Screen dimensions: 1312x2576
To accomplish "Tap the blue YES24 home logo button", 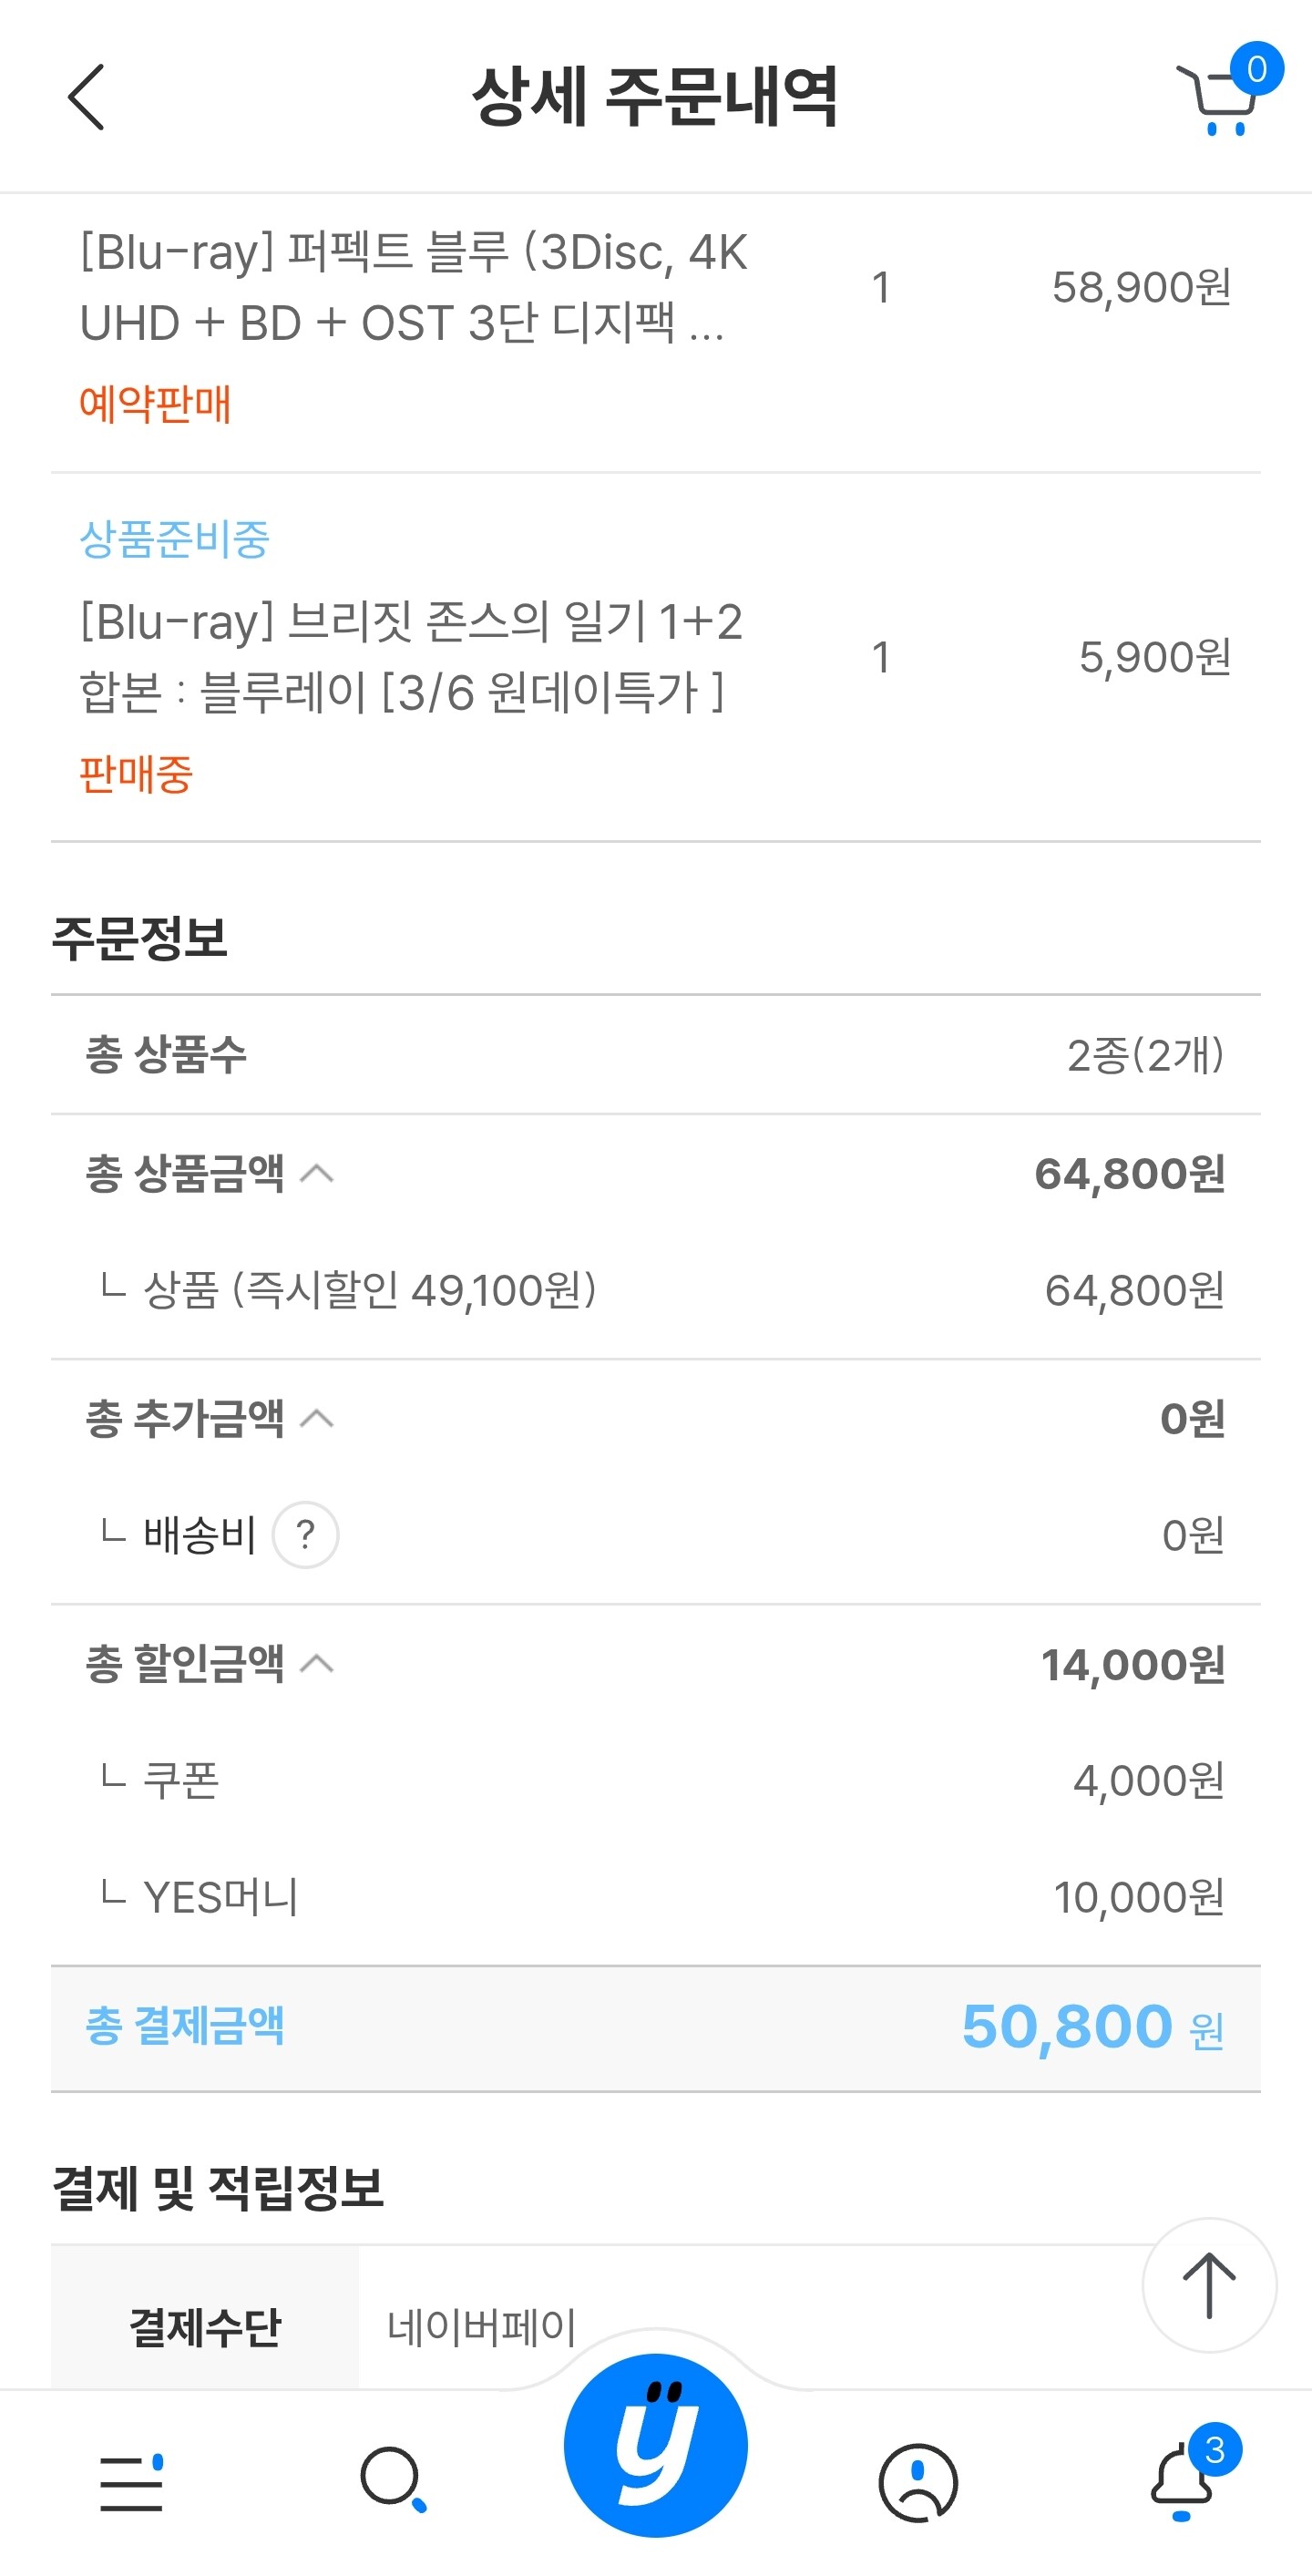I will point(656,2445).
